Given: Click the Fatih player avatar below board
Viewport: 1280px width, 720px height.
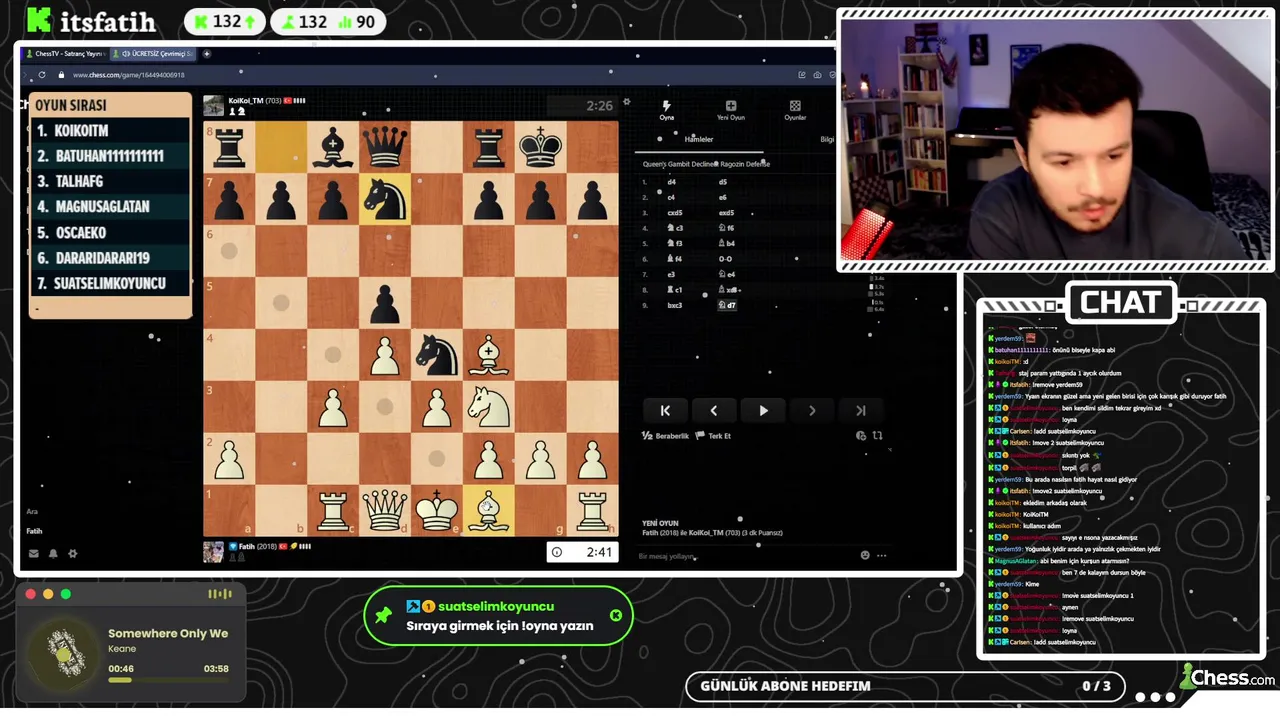Looking at the screenshot, I should pos(213,552).
